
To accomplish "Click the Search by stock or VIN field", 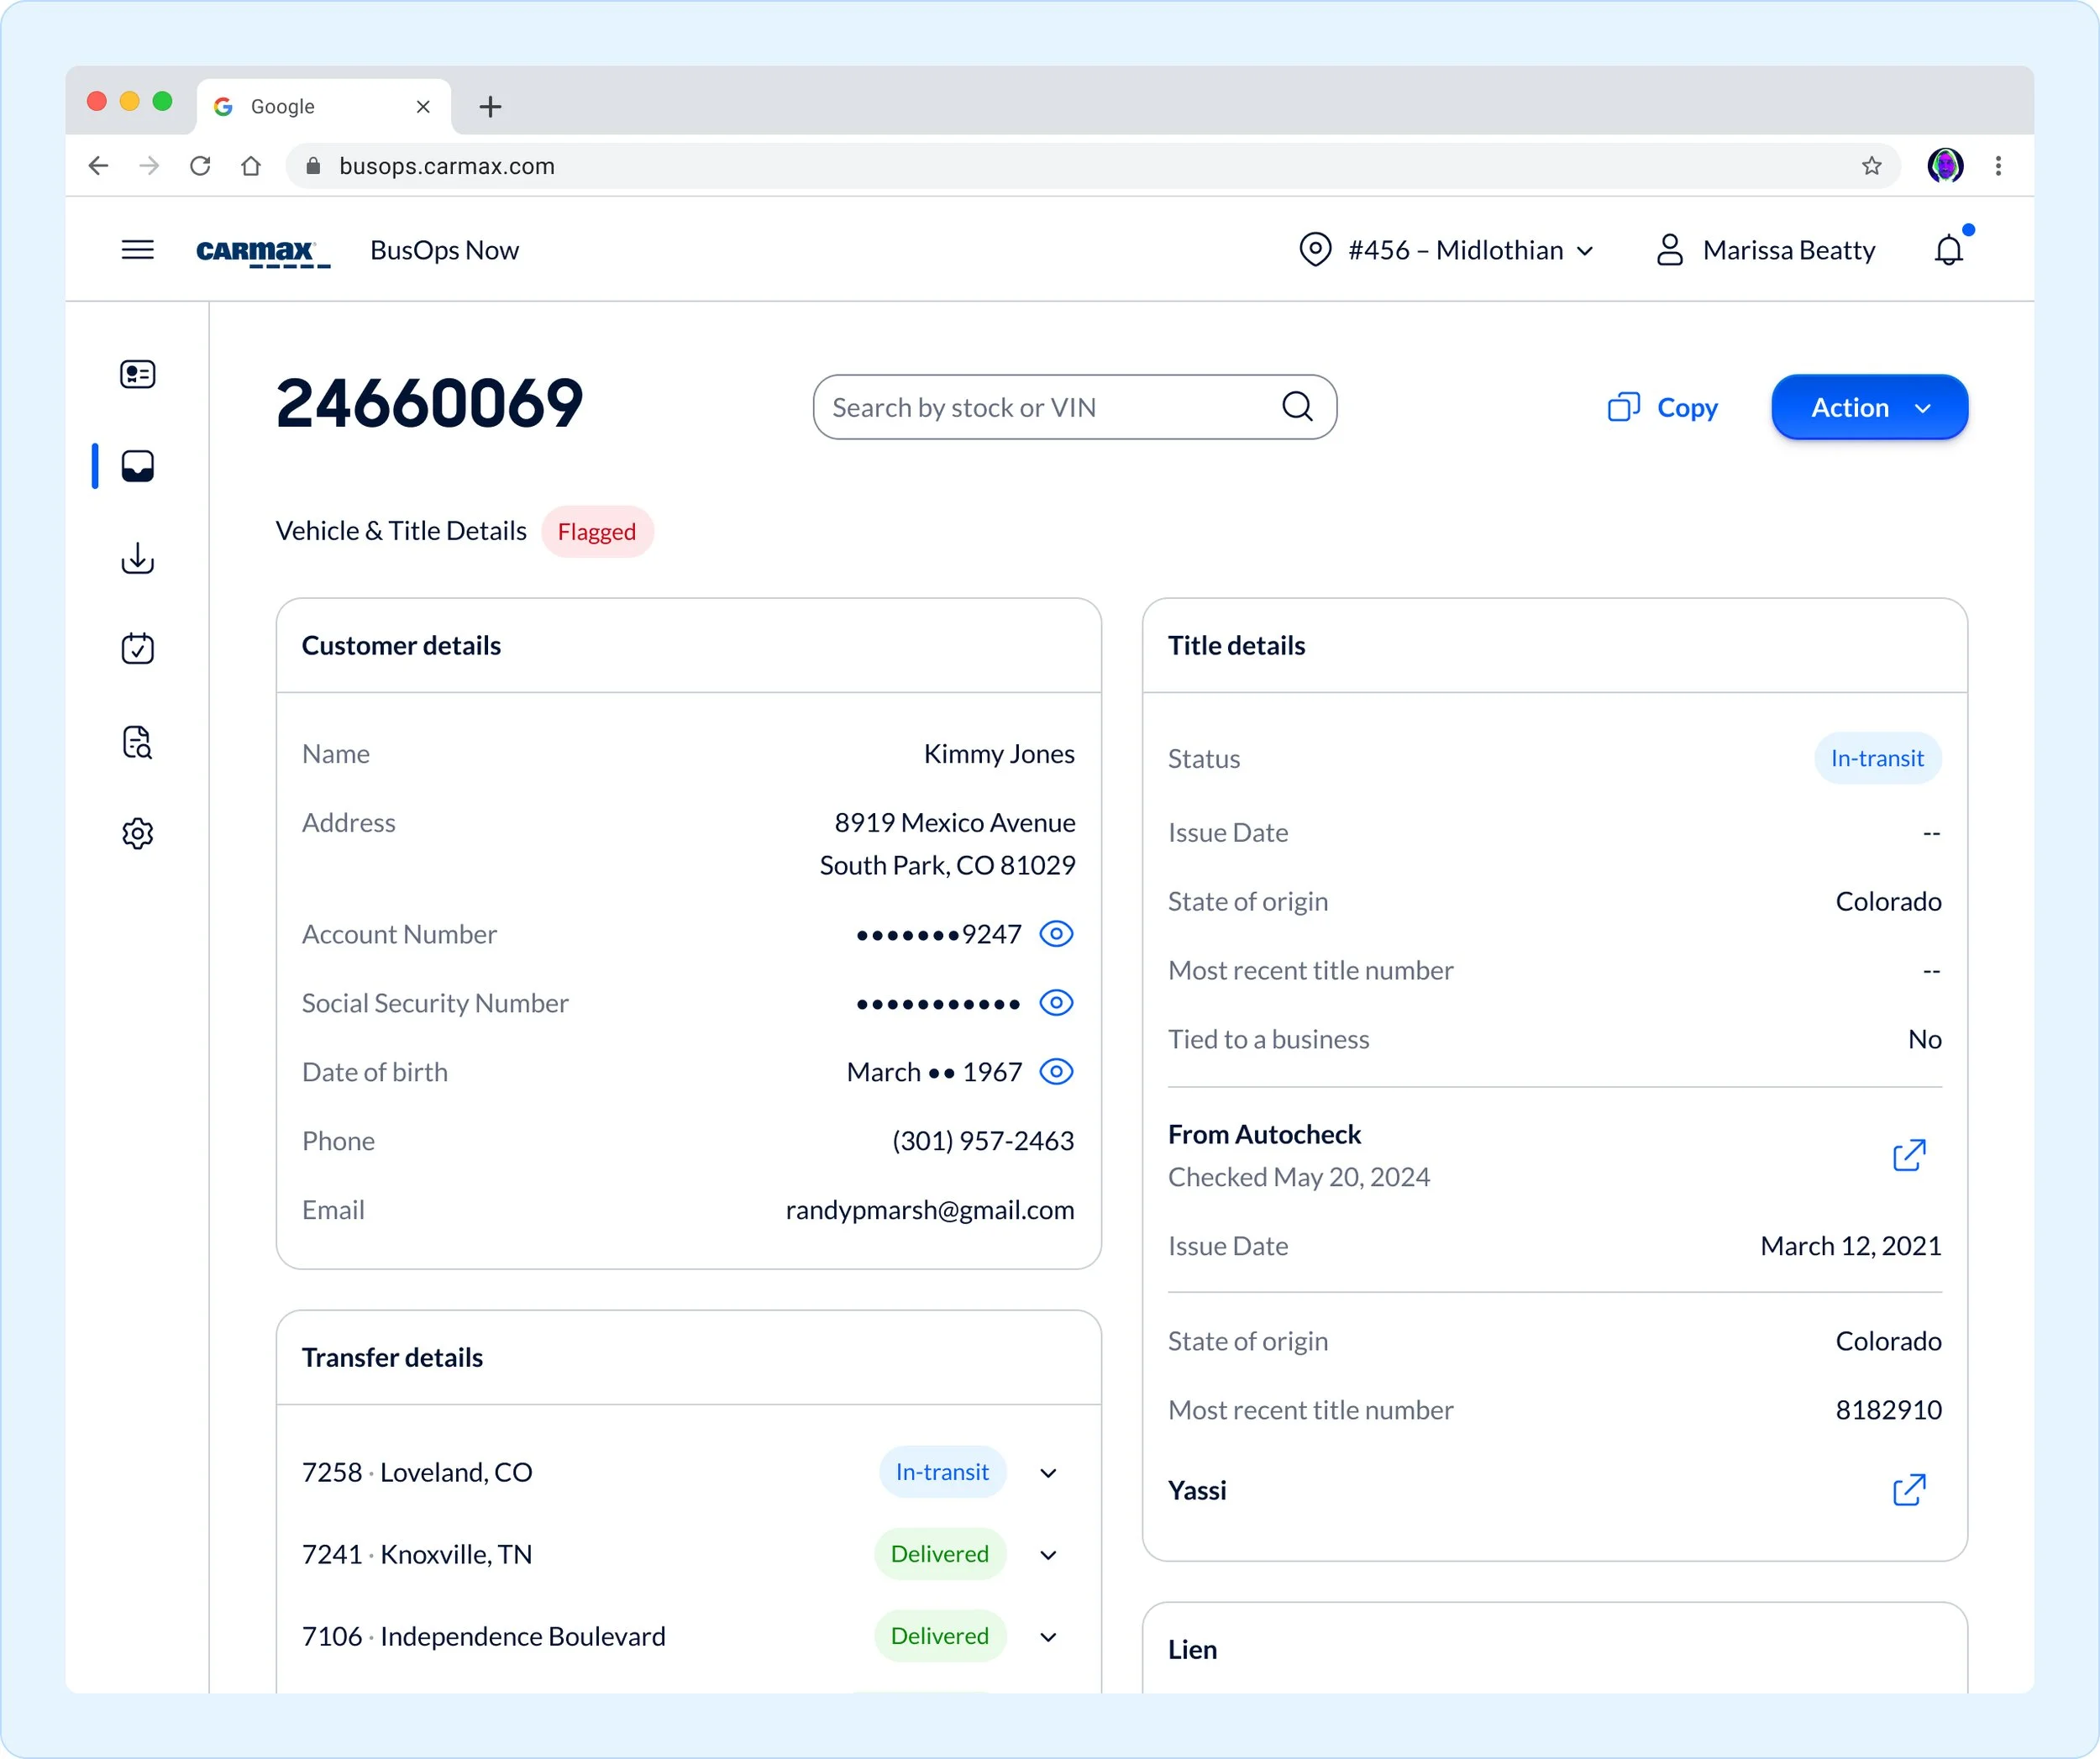I will 1050,408.
